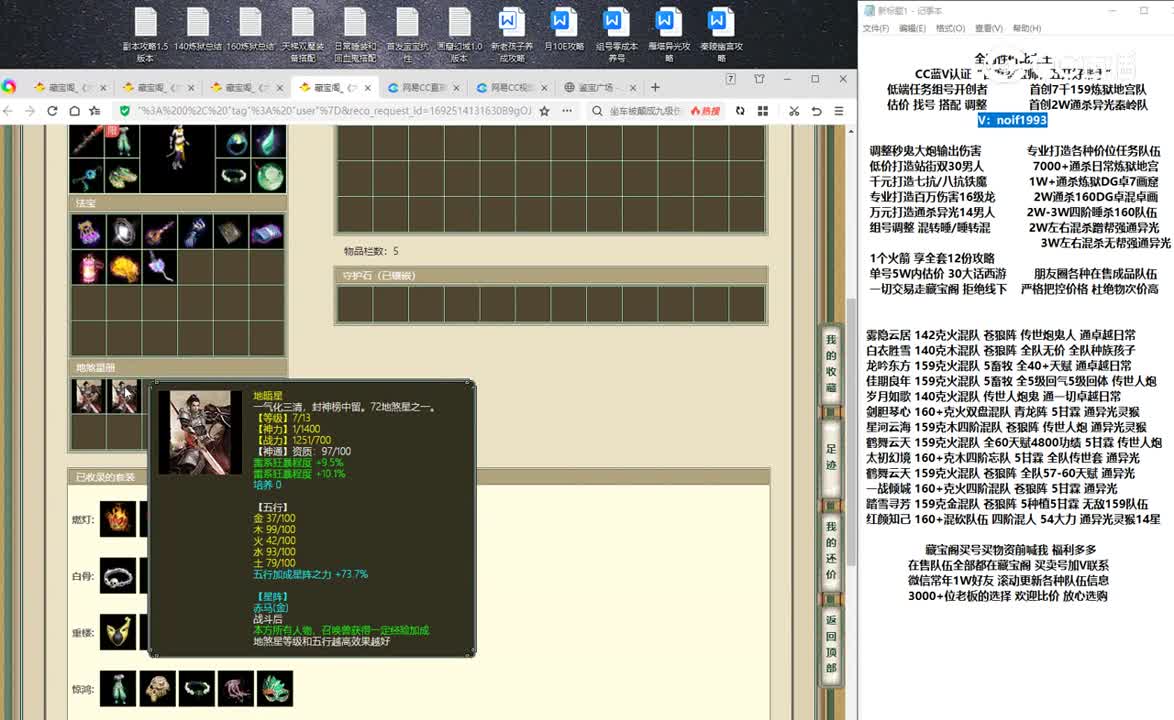Screen dimensions: 1174x720
Task: Focus the browser search box
Action: 644,111
